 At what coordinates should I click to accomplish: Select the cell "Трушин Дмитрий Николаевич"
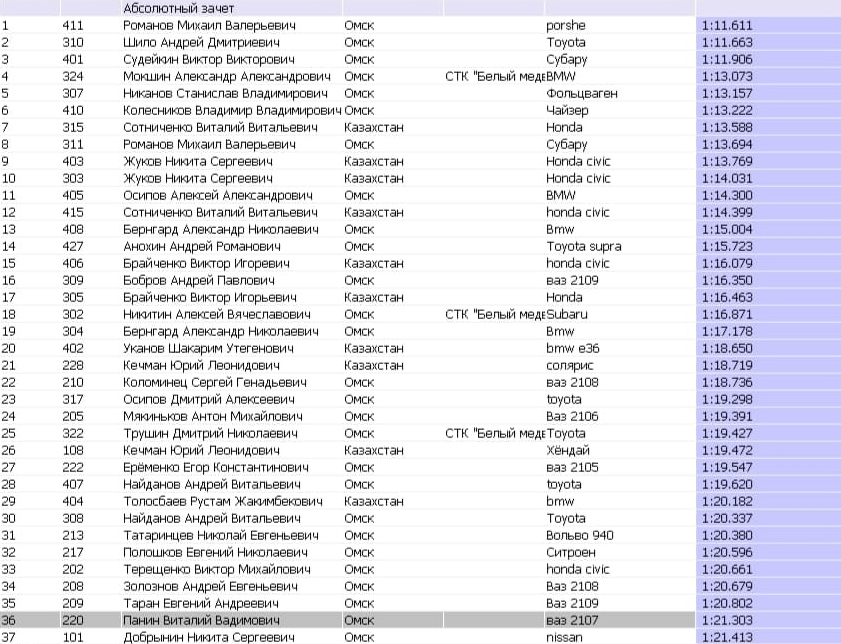tap(210, 433)
